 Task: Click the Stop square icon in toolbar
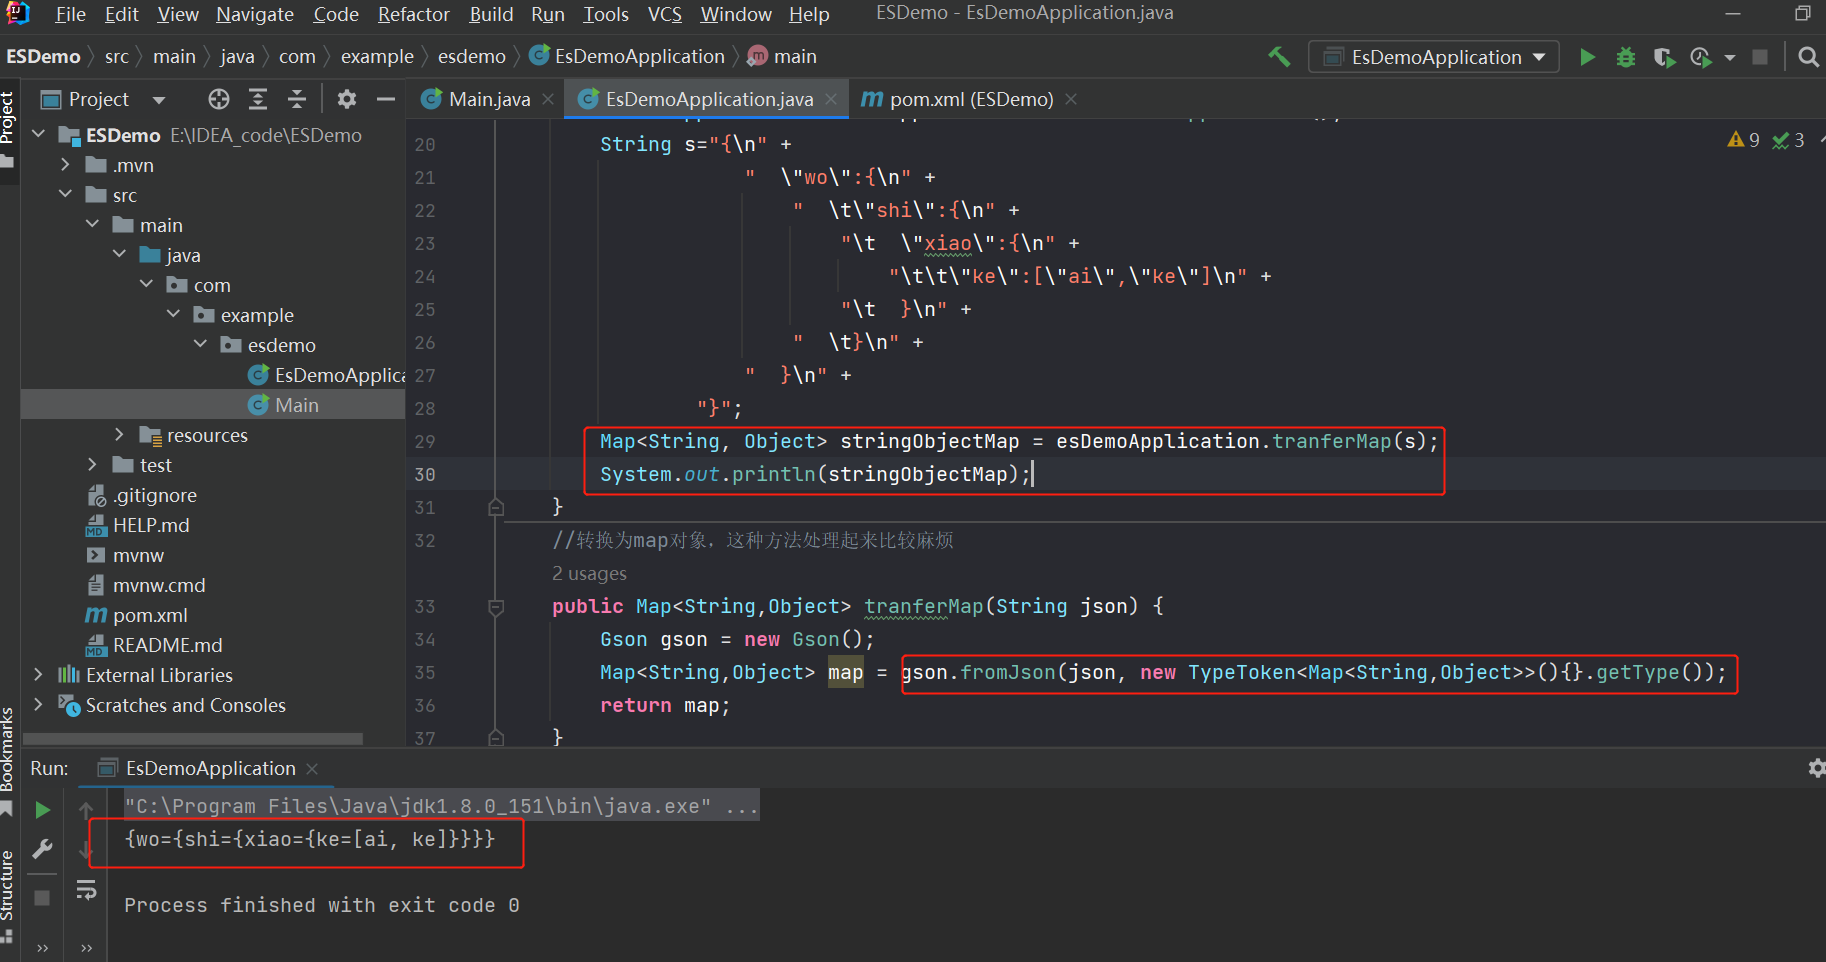point(1760,57)
